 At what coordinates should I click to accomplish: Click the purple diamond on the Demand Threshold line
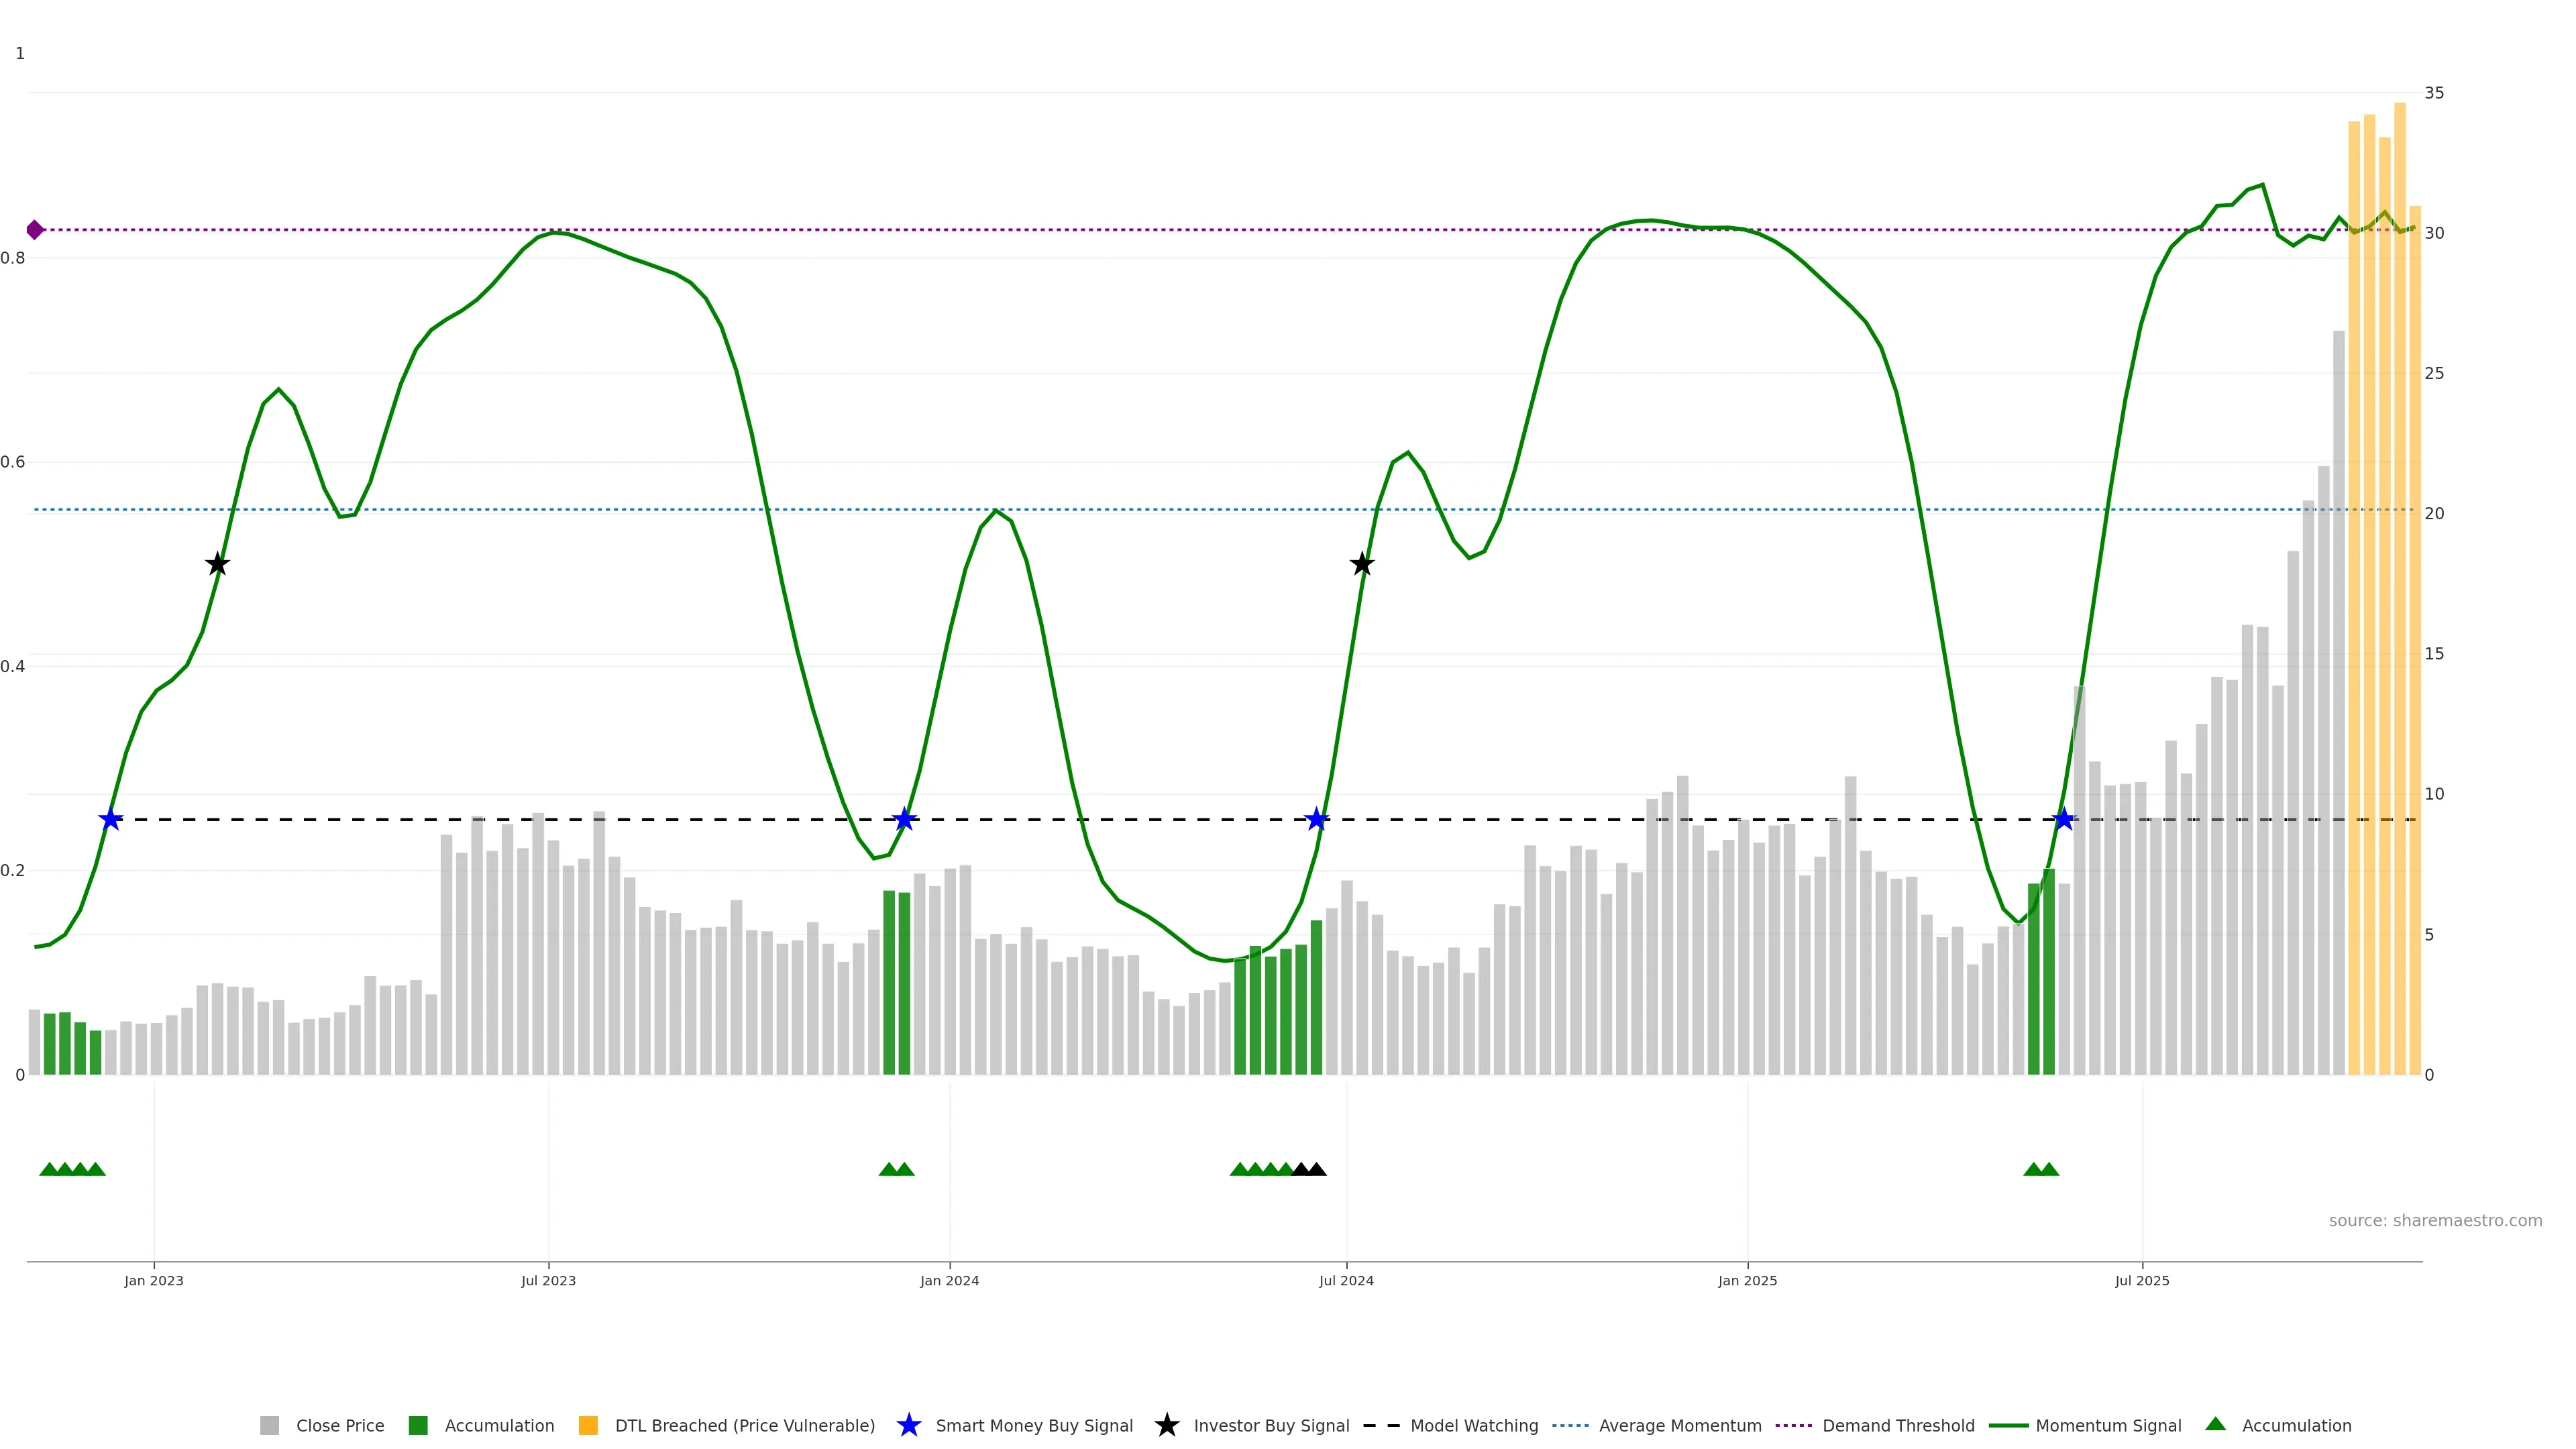[35, 230]
